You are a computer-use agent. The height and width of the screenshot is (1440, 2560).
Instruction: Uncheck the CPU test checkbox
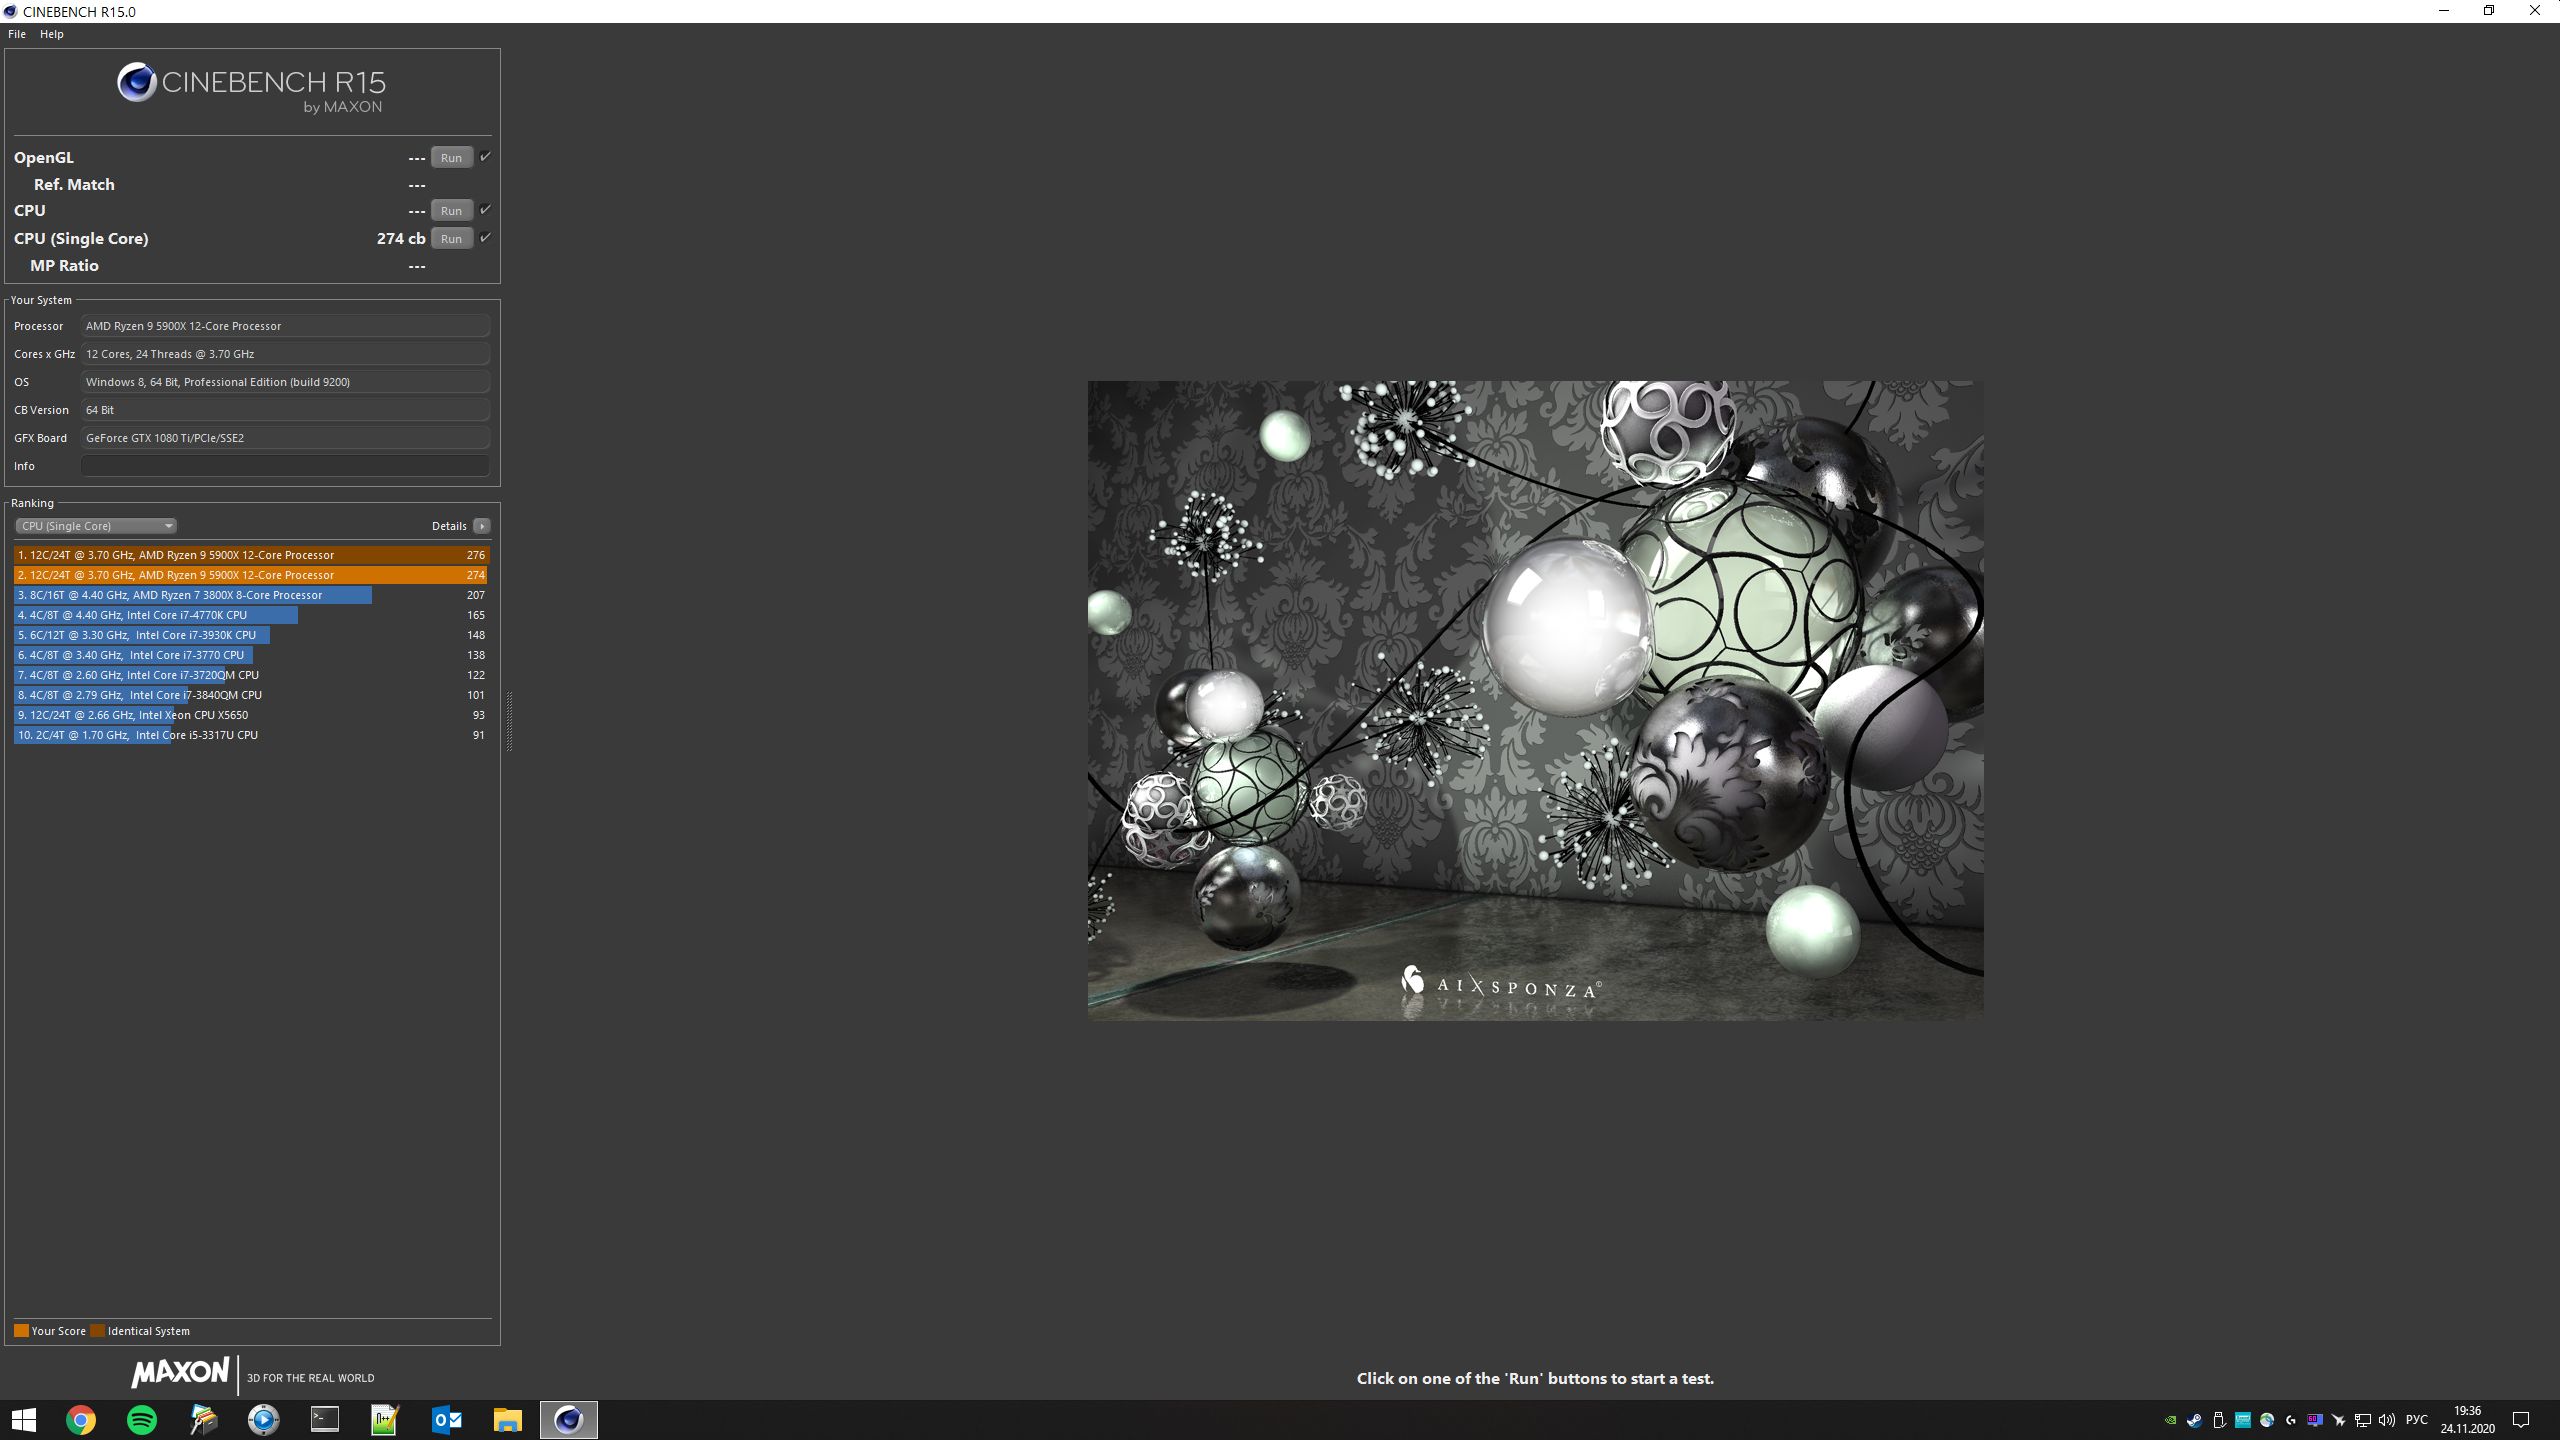click(x=485, y=209)
